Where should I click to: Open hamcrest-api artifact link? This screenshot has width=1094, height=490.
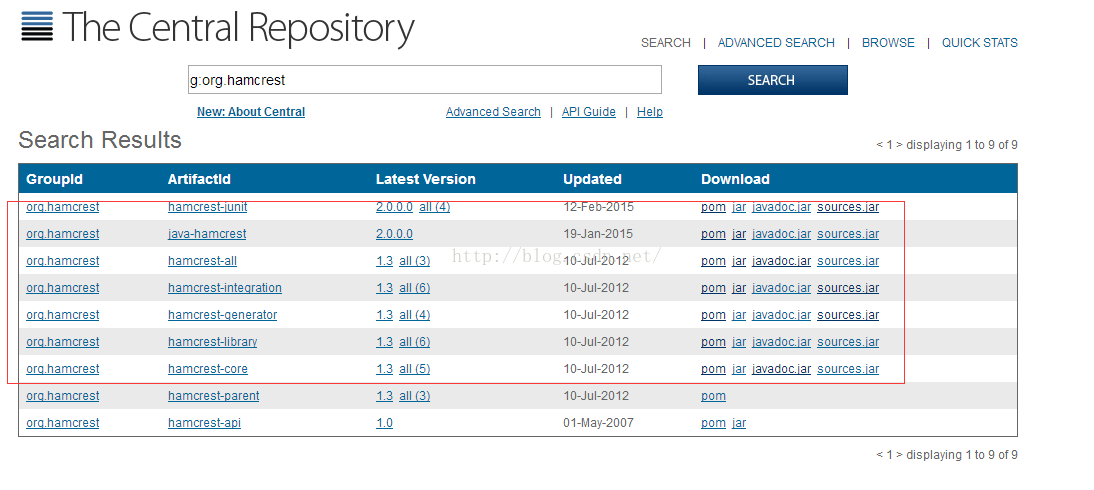tap(204, 423)
